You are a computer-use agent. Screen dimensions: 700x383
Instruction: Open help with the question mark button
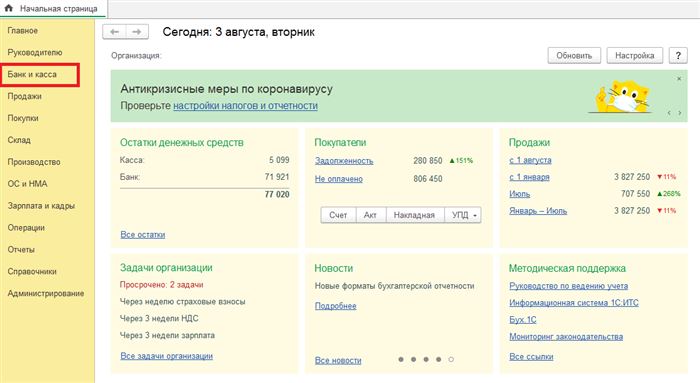[x=678, y=55]
